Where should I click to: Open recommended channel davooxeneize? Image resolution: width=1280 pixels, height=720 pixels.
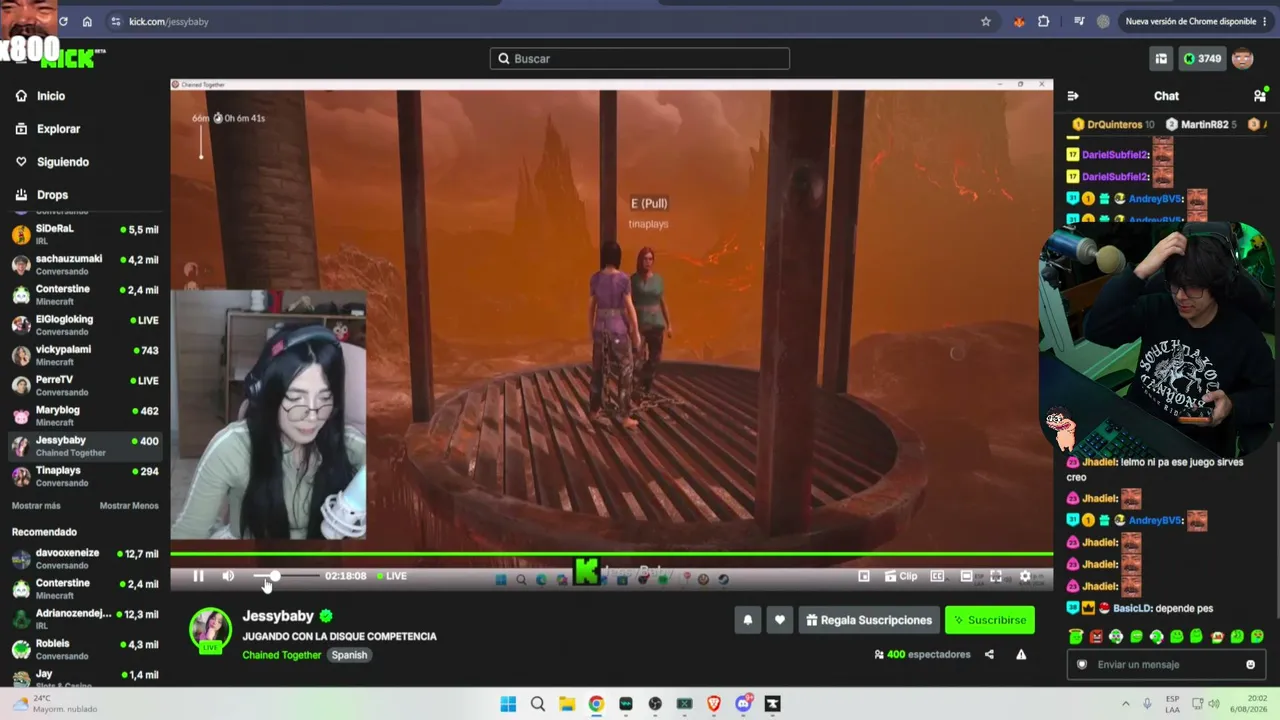[85, 558]
